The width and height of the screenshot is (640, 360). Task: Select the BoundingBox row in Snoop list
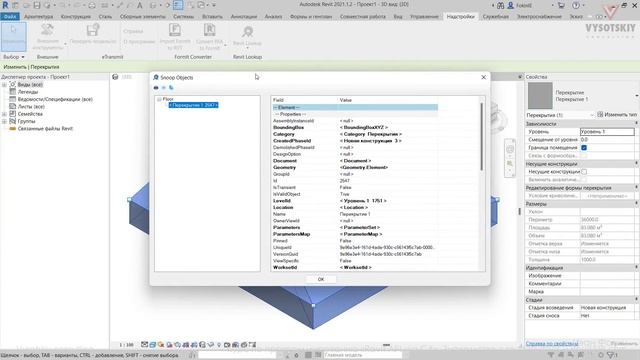coord(355,127)
